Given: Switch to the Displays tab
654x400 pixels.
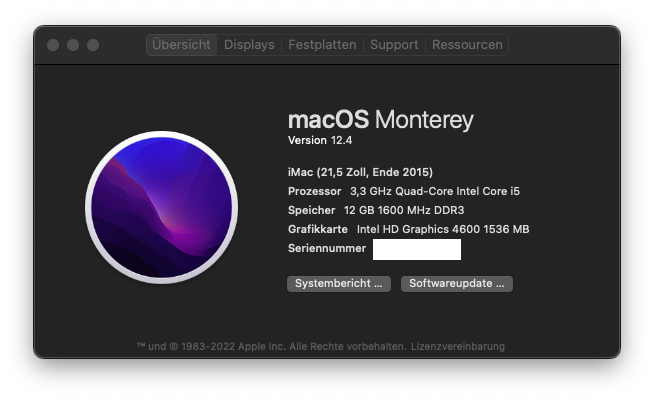Looking at the screenshot, I should point(249,45).
